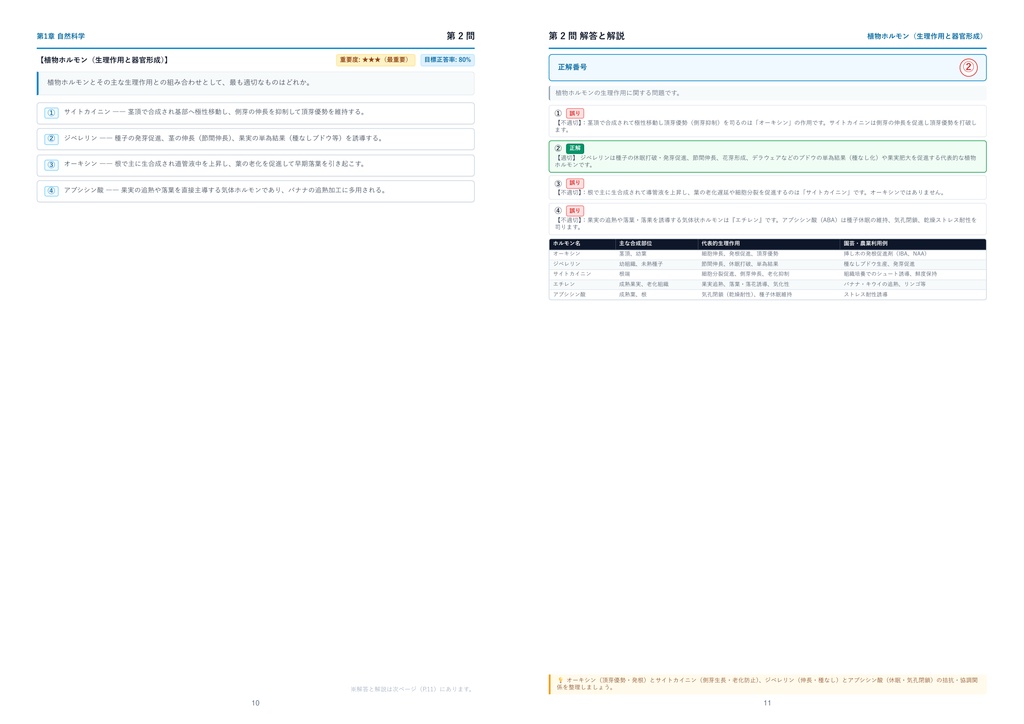Screen dimensions: 1024x724
Task: Click オーキシン in the table's hormone name column
Action: [566, 254]
